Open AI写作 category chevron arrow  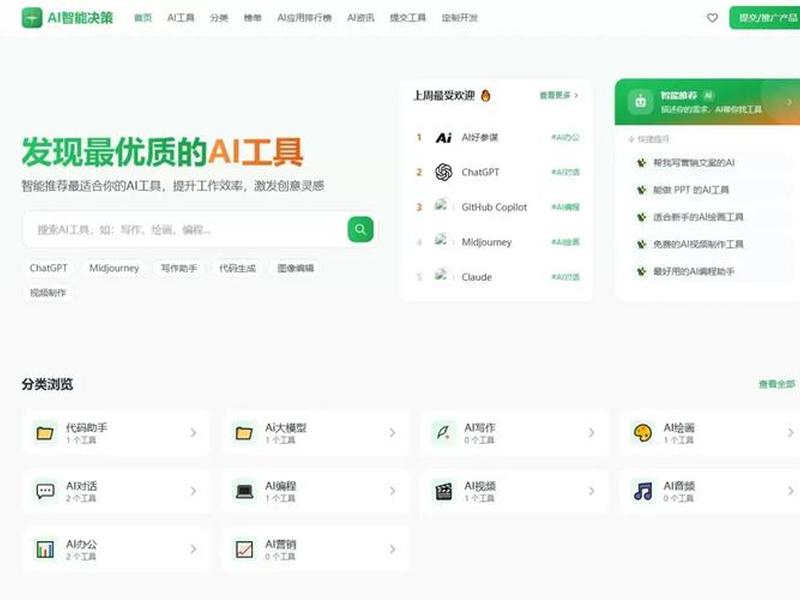(x=591, y=433)
